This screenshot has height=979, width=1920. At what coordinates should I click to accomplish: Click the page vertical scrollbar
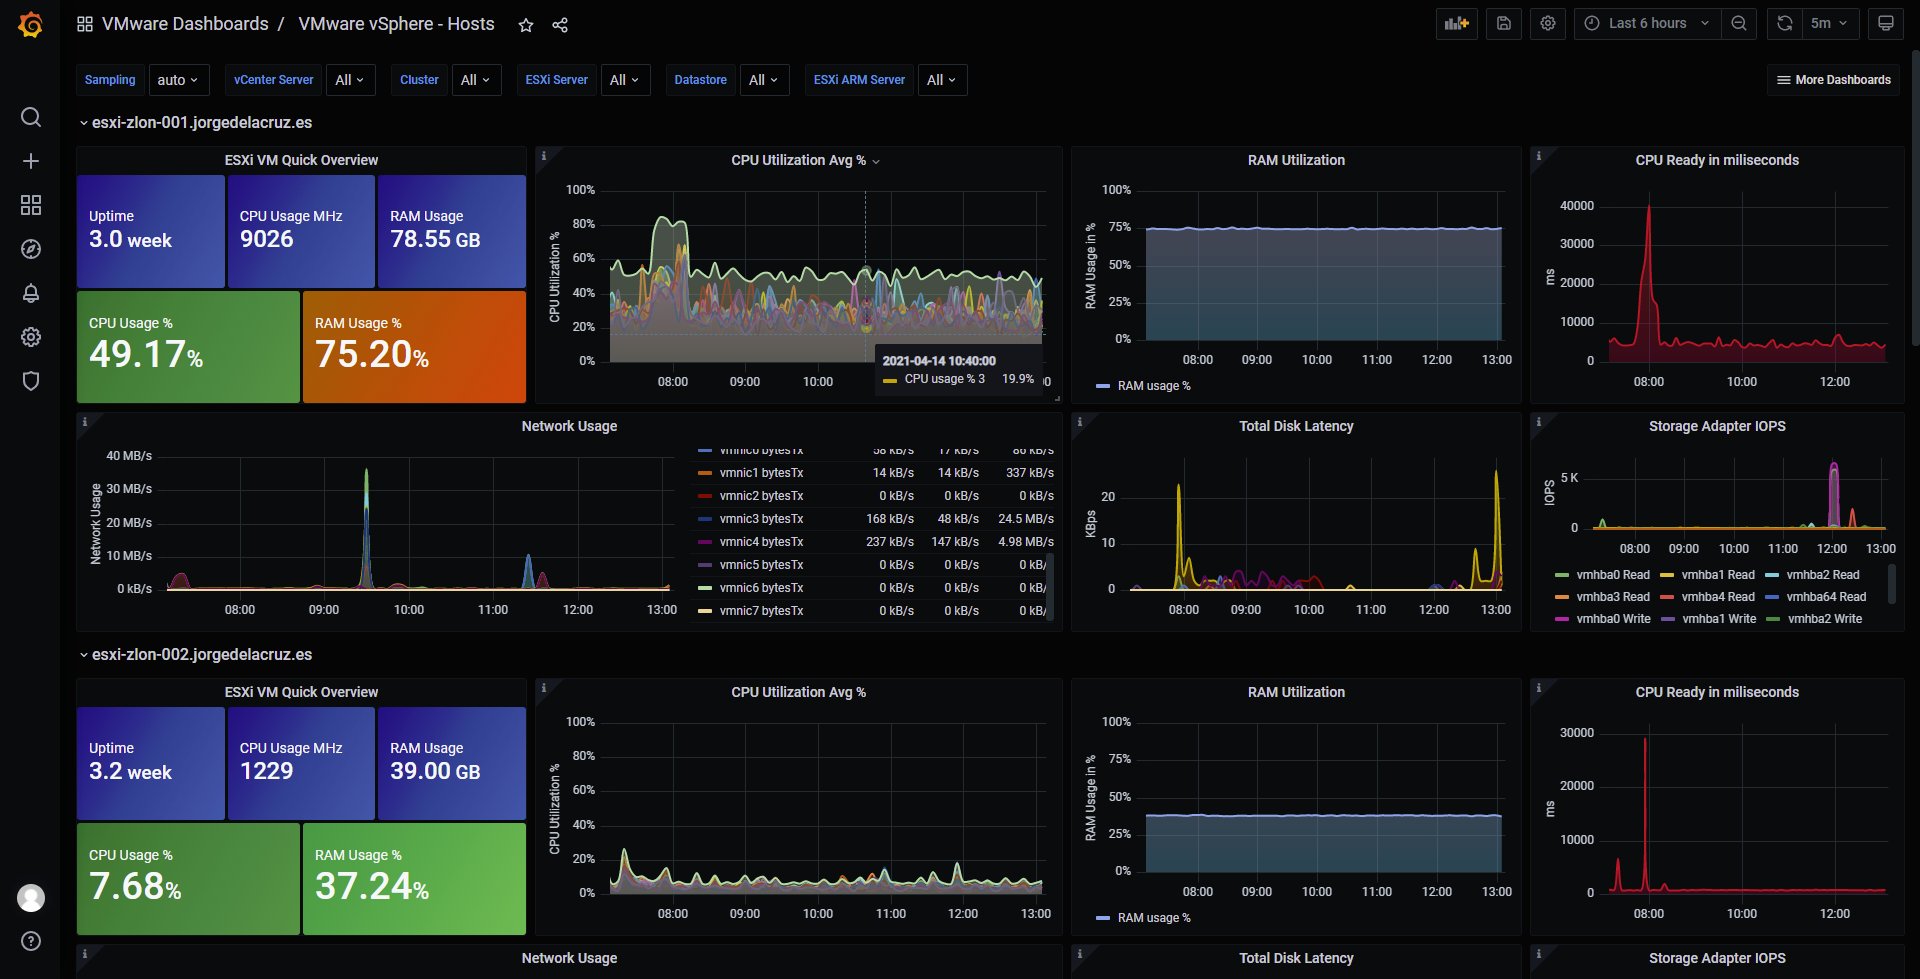[x=1914, y=198]
